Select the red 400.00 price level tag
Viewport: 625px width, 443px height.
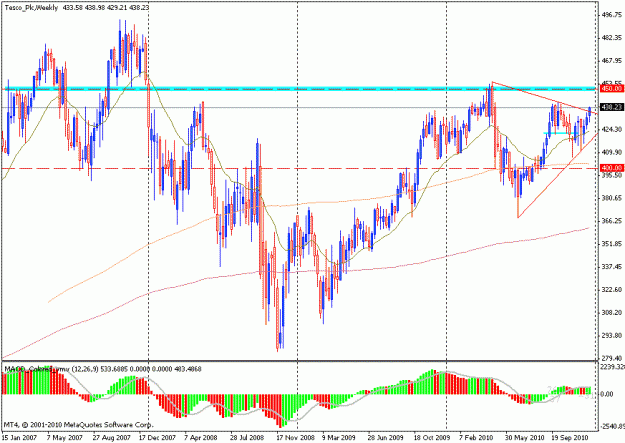[611, 168]
